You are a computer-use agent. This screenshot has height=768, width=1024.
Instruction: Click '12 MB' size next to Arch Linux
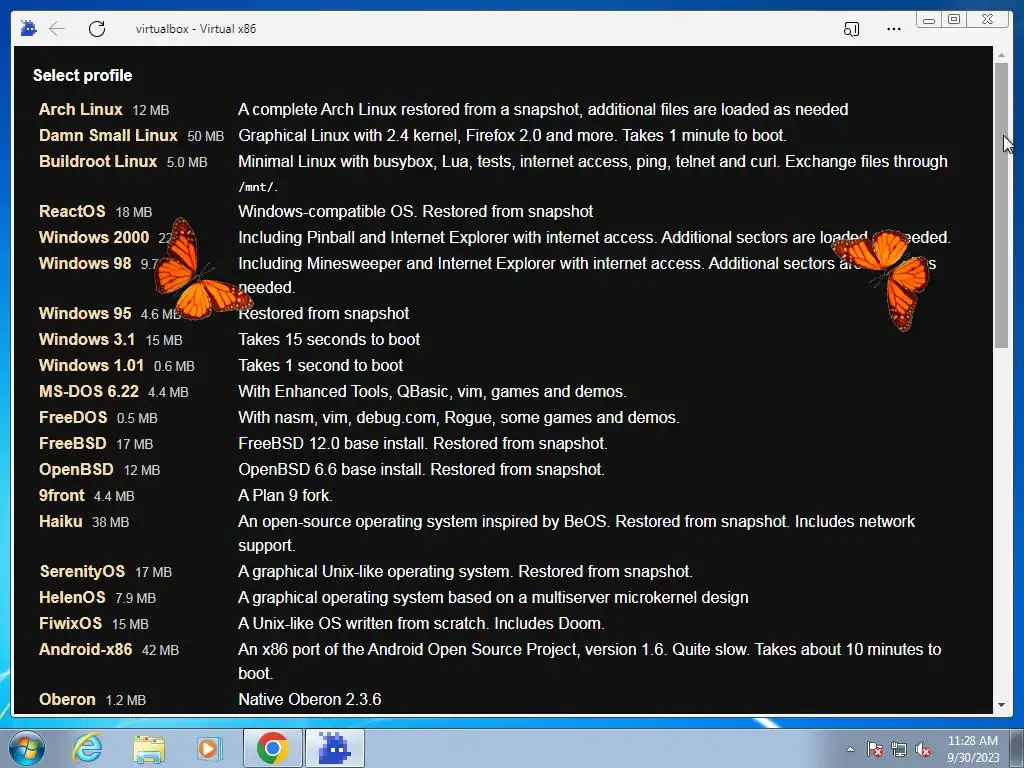pyautogui.click(x=151, y=110)
